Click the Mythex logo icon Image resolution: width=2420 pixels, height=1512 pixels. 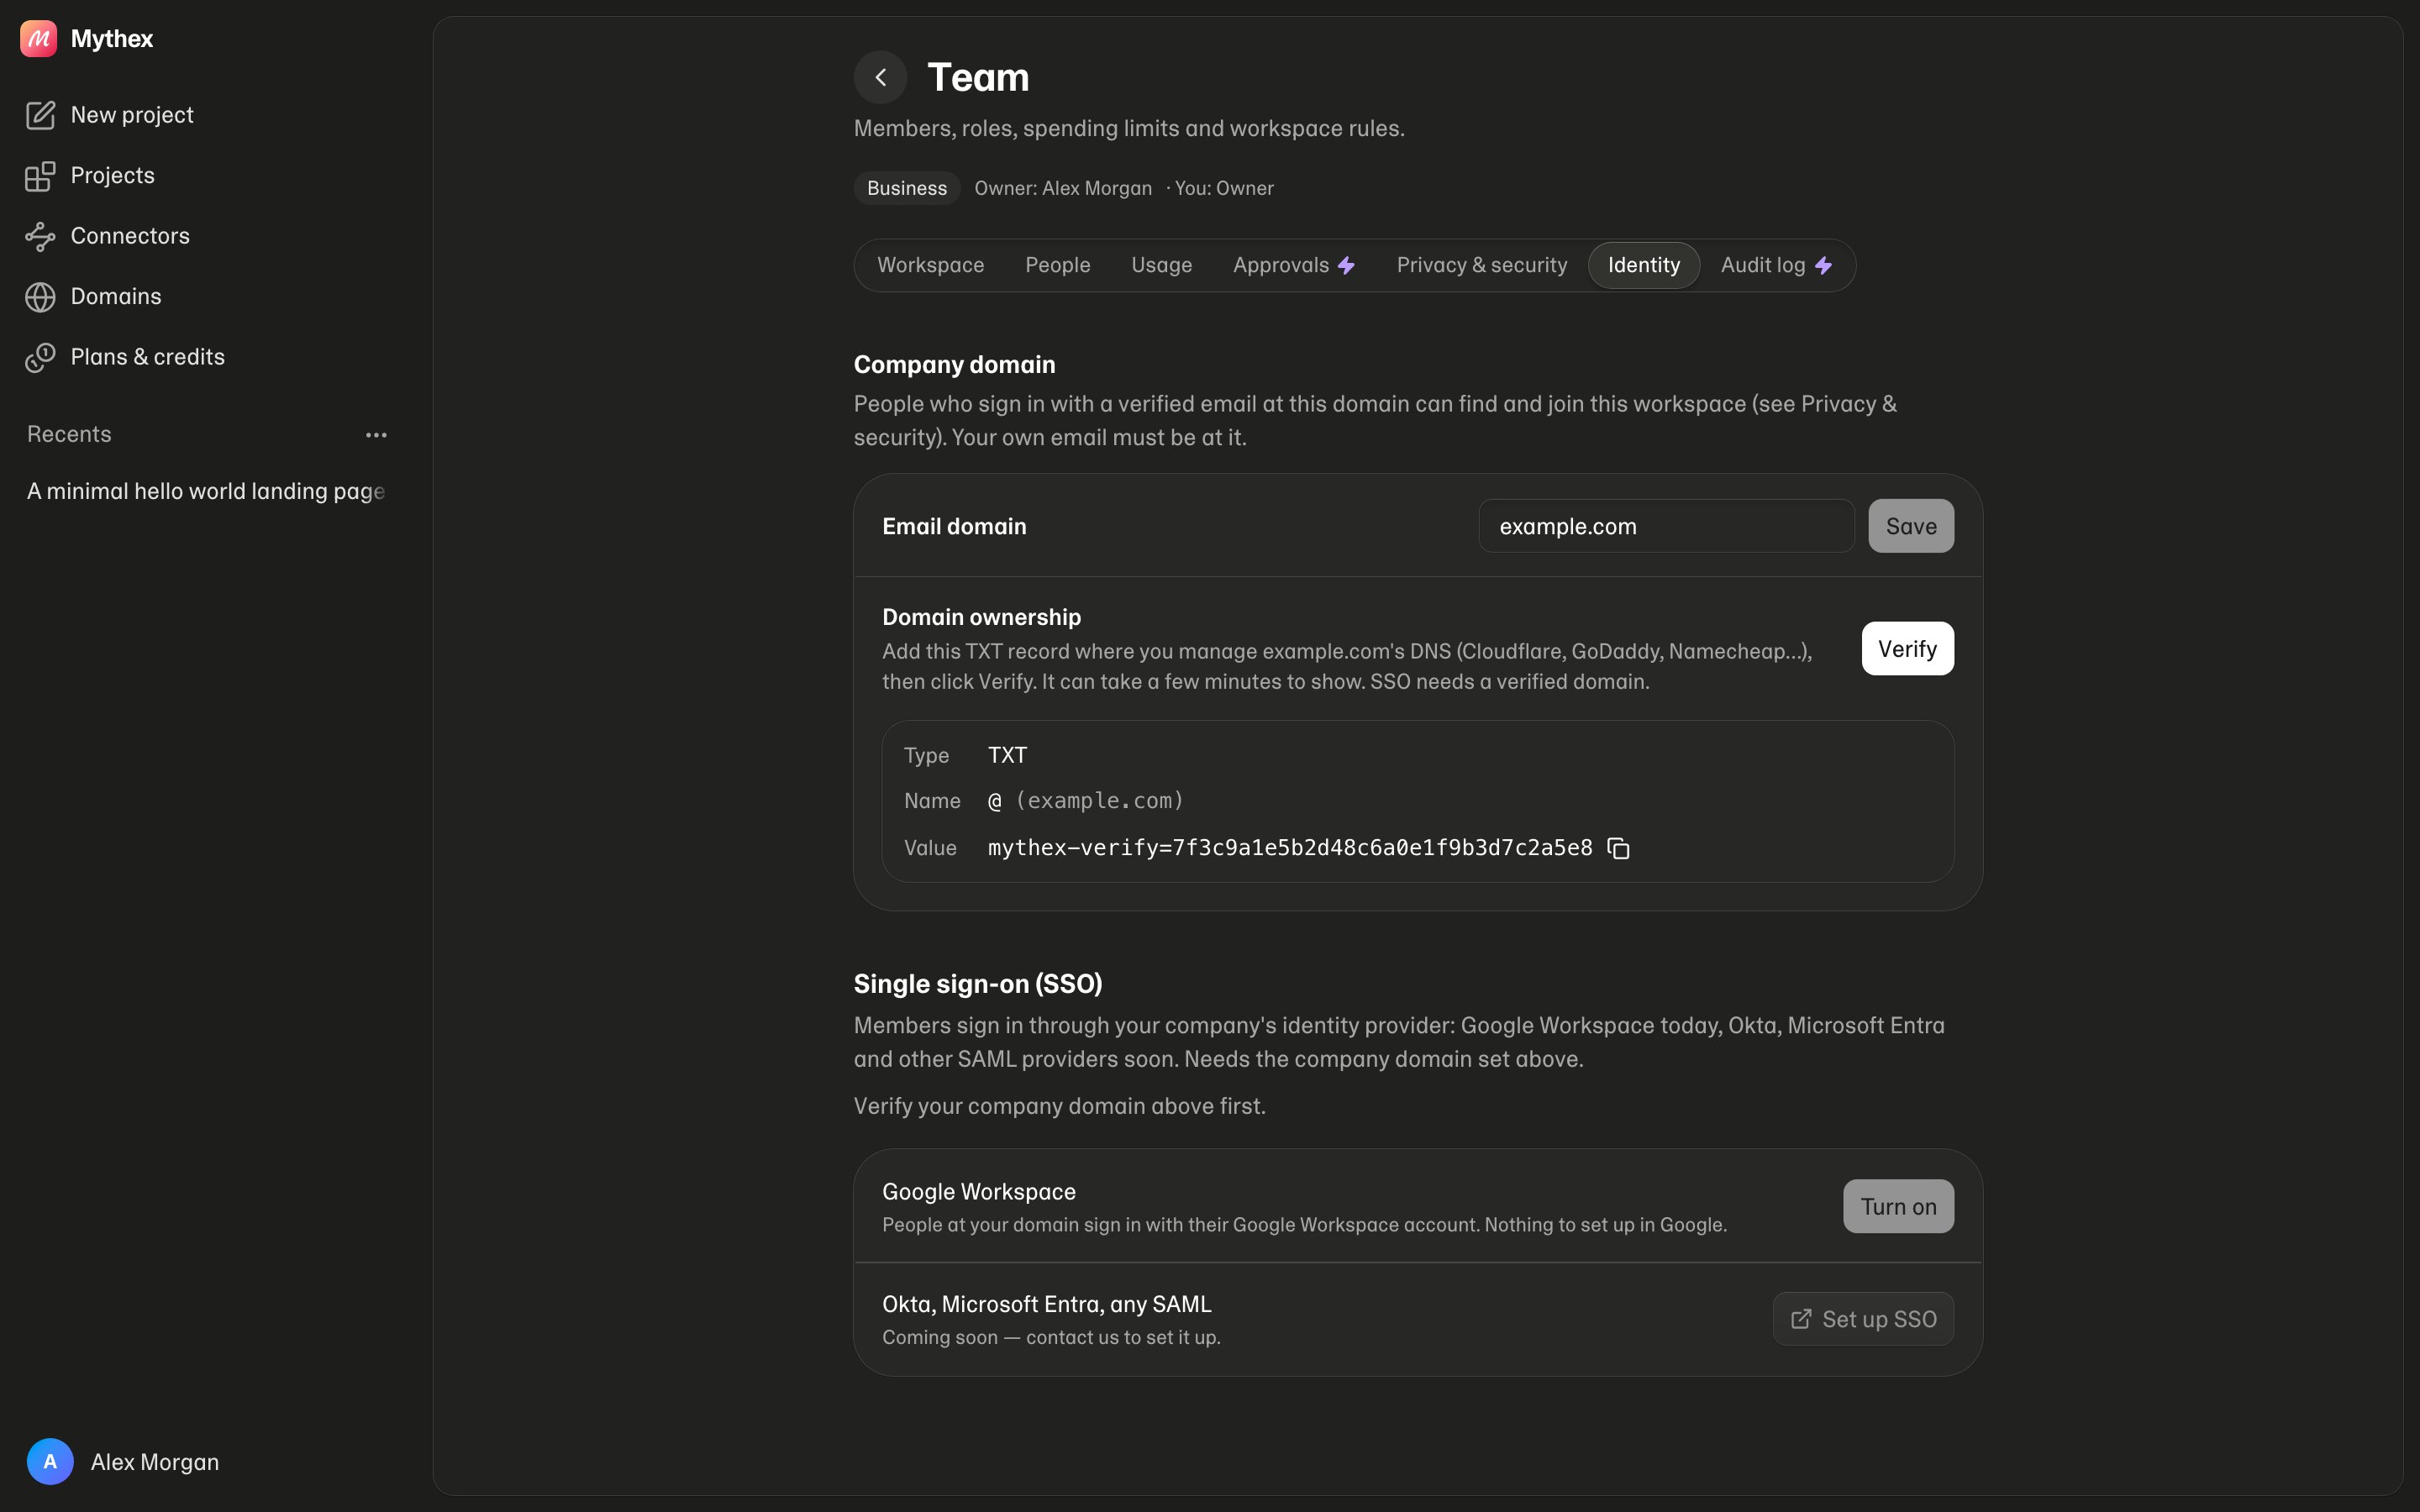tap(38, 39)
